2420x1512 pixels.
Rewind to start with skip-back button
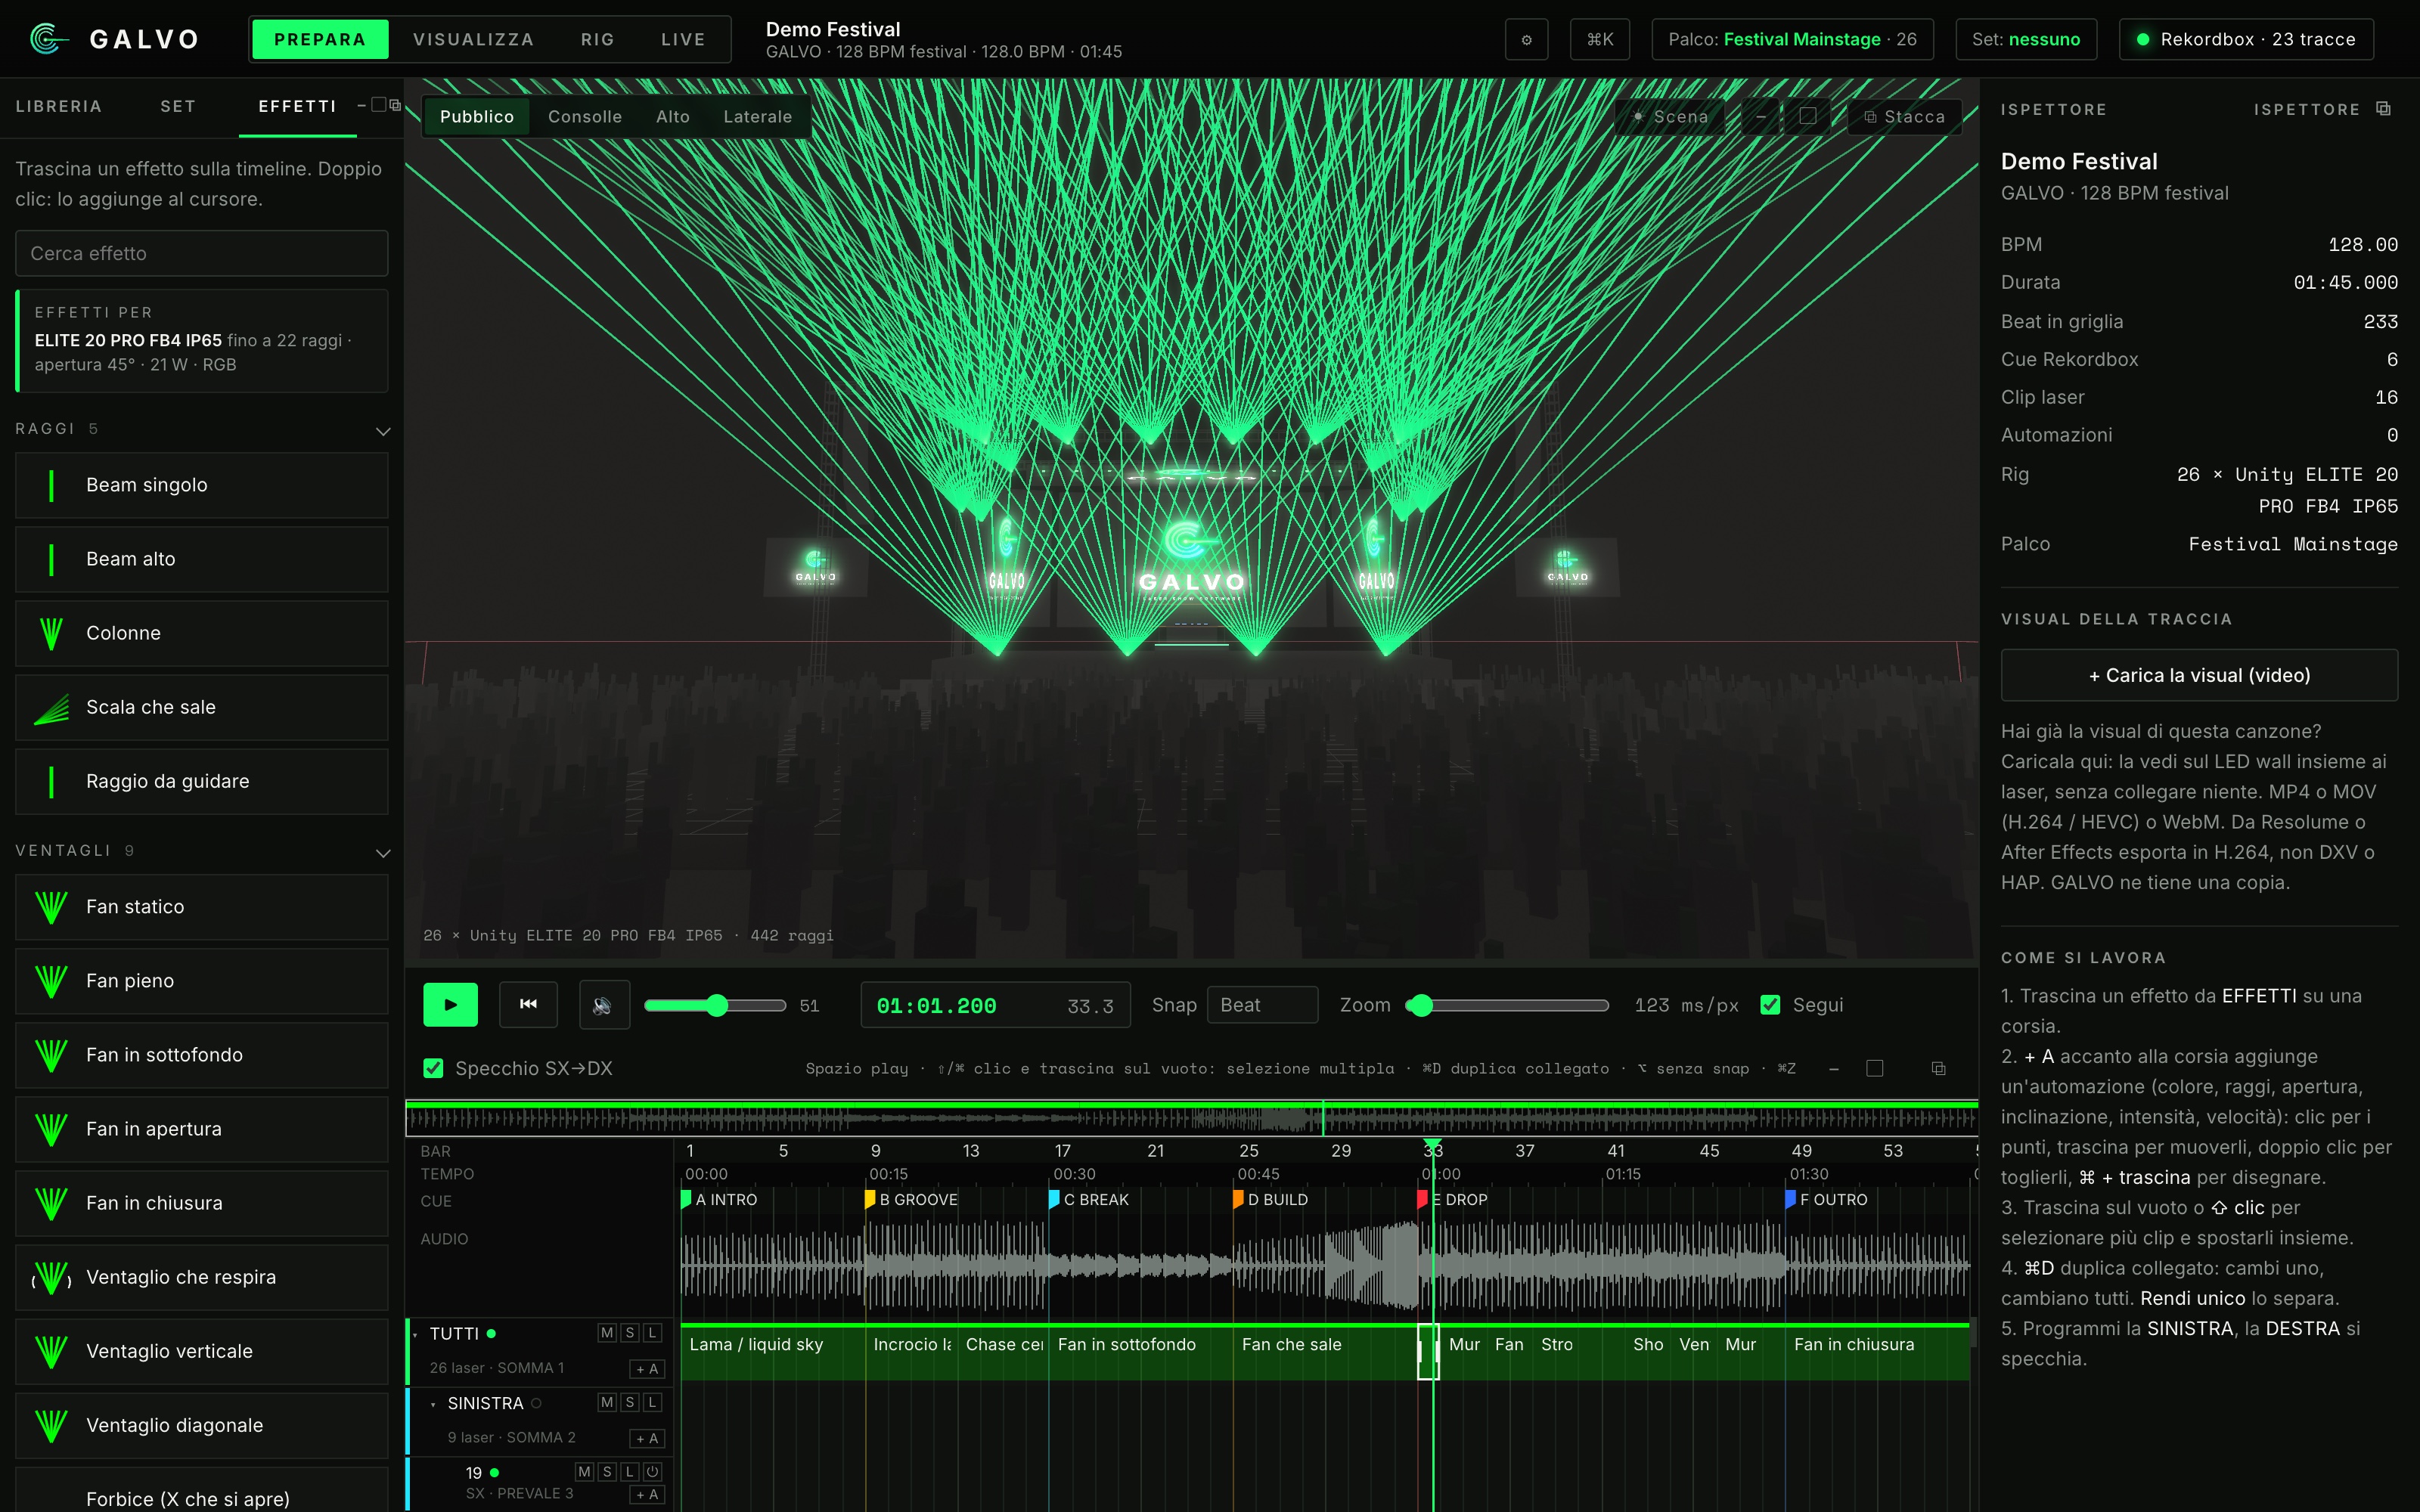(528, 1005)
